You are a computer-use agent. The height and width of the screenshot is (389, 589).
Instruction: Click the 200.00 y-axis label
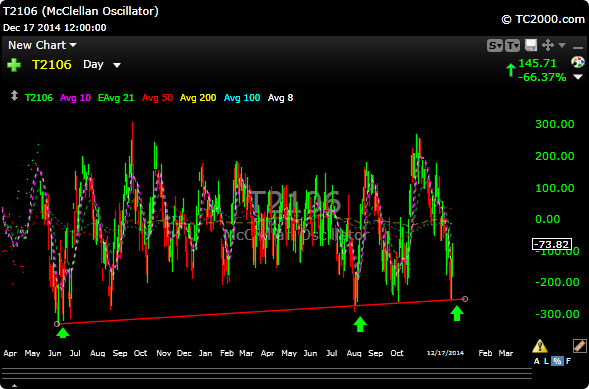pyautogui.click(x=555, y=156)
